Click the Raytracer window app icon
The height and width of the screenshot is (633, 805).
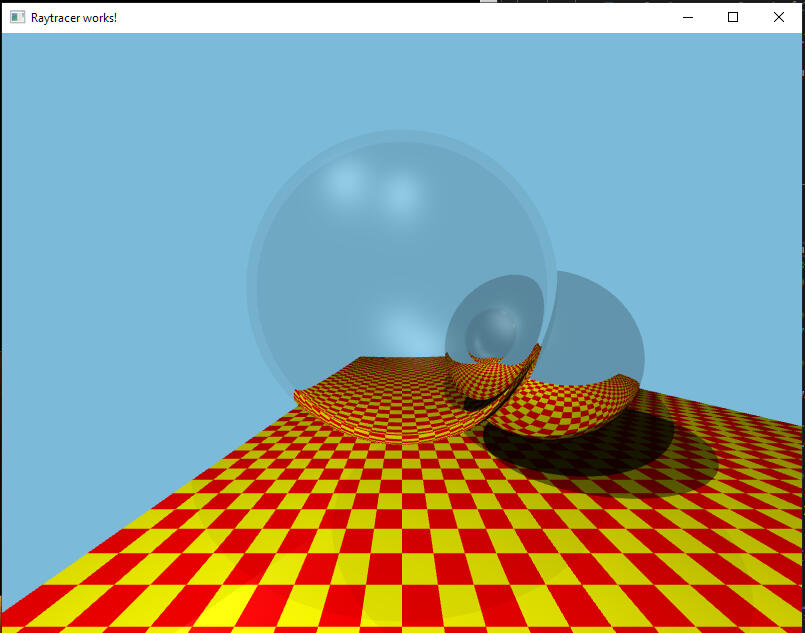click(x=17, y=17)
